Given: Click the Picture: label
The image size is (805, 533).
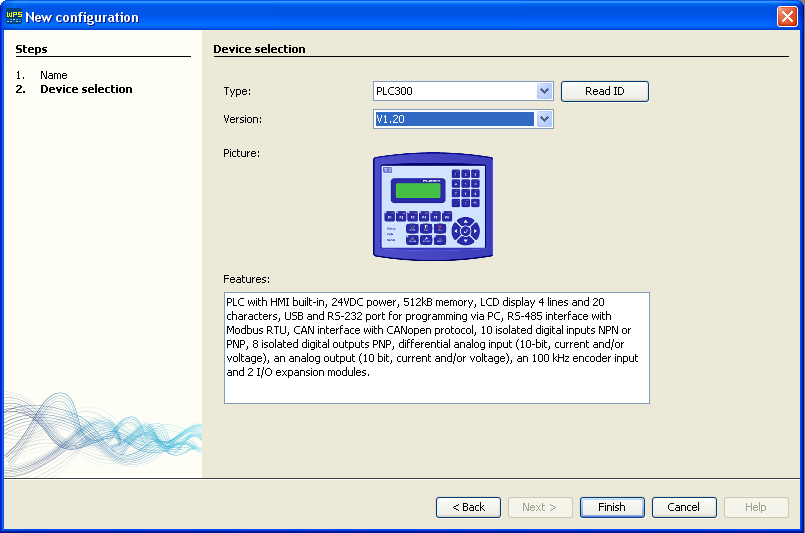Looking at the screenshot, I should [x=241, y=153].
